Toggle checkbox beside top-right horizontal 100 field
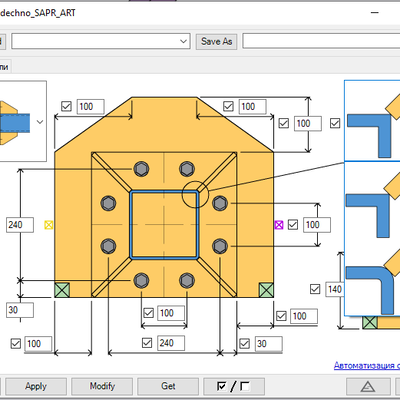The image size is (400, 400). pos(228,106)
